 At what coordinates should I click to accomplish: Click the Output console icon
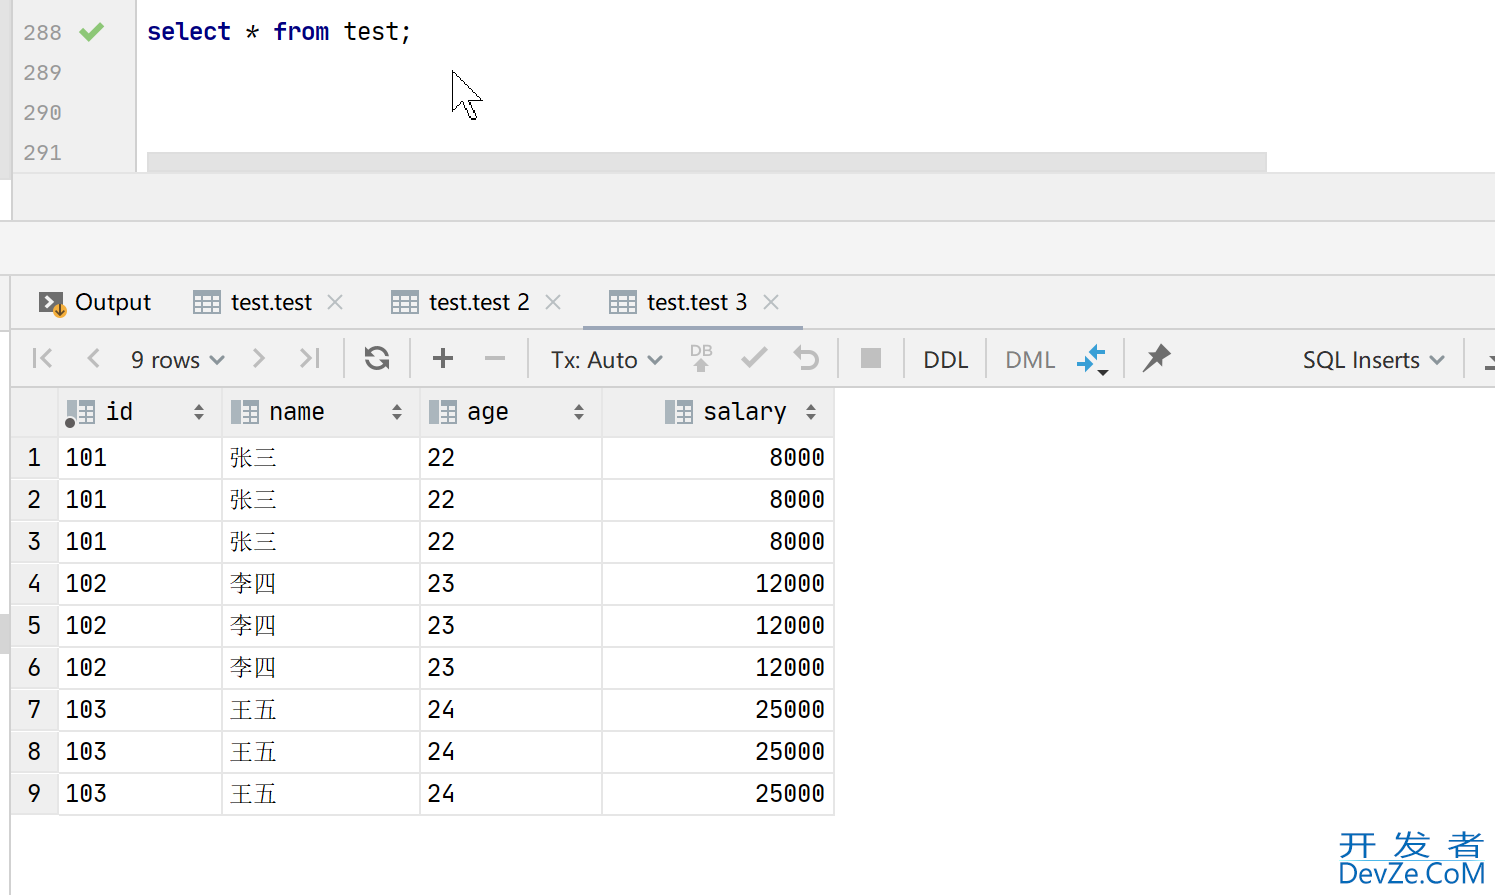click(51, 303)
